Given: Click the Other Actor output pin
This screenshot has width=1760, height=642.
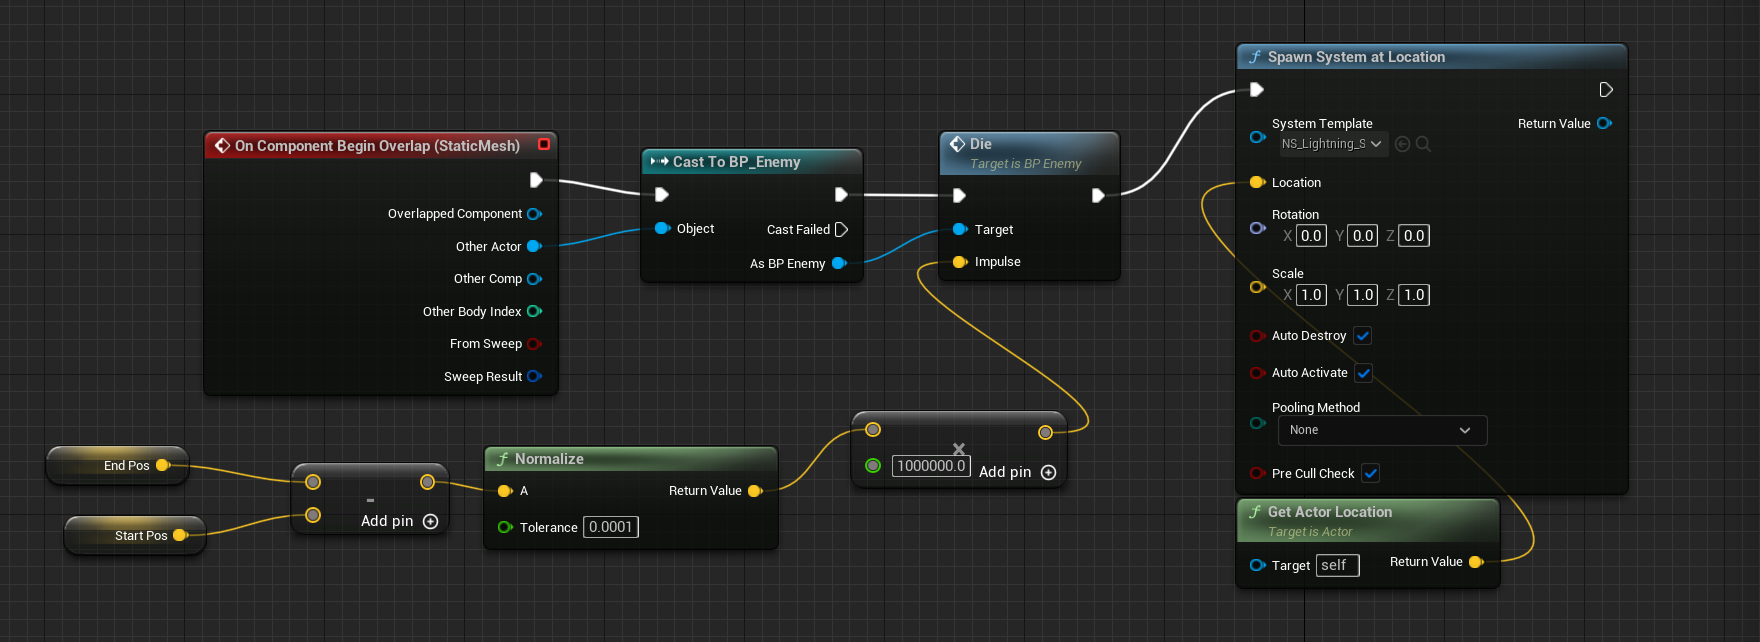Looking at the screenshot, I should click(x=534, y=246).
